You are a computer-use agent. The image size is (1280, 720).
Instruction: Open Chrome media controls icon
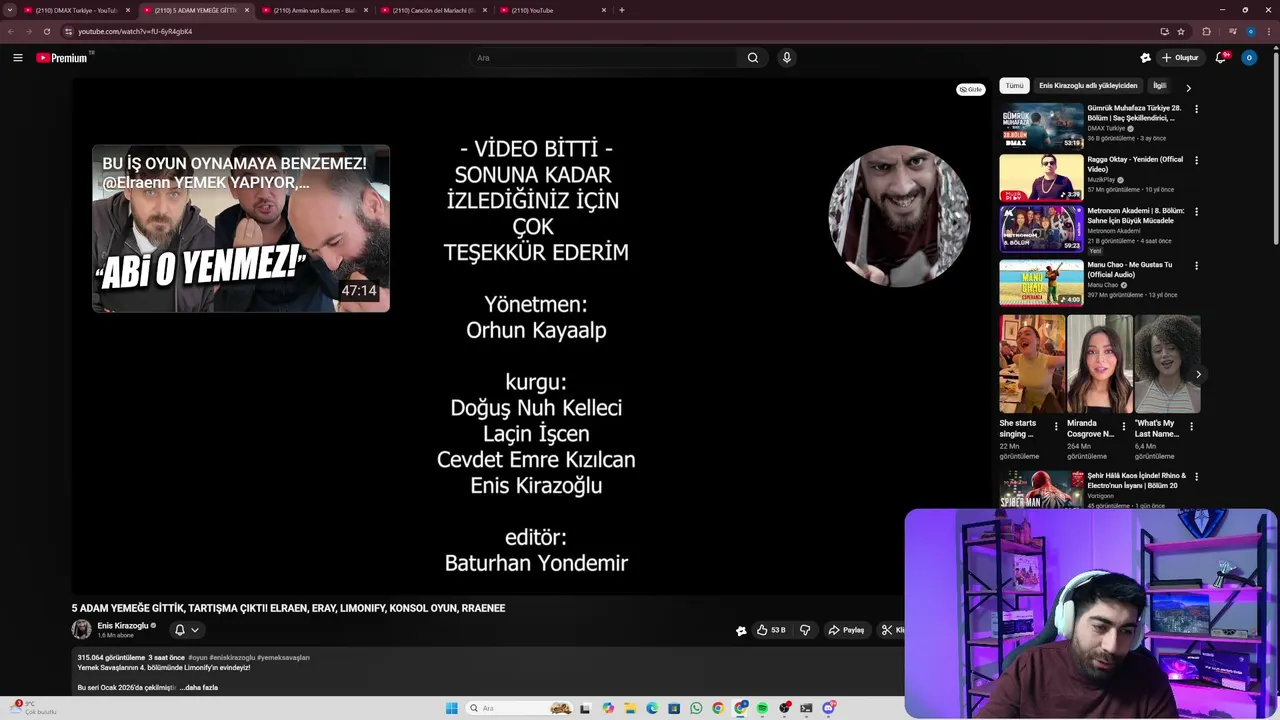click(x=1232, y=31)
